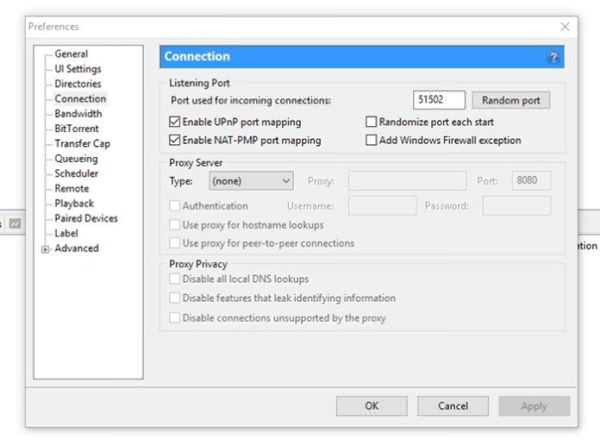The height and width of the screenshot is (446, 600).
Task: Select Remote category
Action: click(x=72, y=188)
